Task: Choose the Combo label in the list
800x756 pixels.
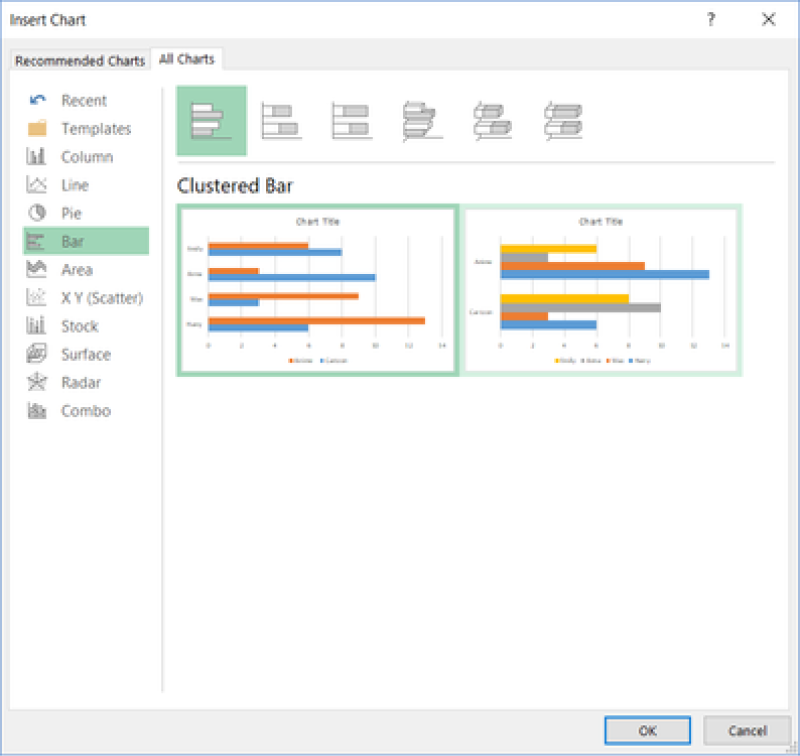Action: coord(86,411)
